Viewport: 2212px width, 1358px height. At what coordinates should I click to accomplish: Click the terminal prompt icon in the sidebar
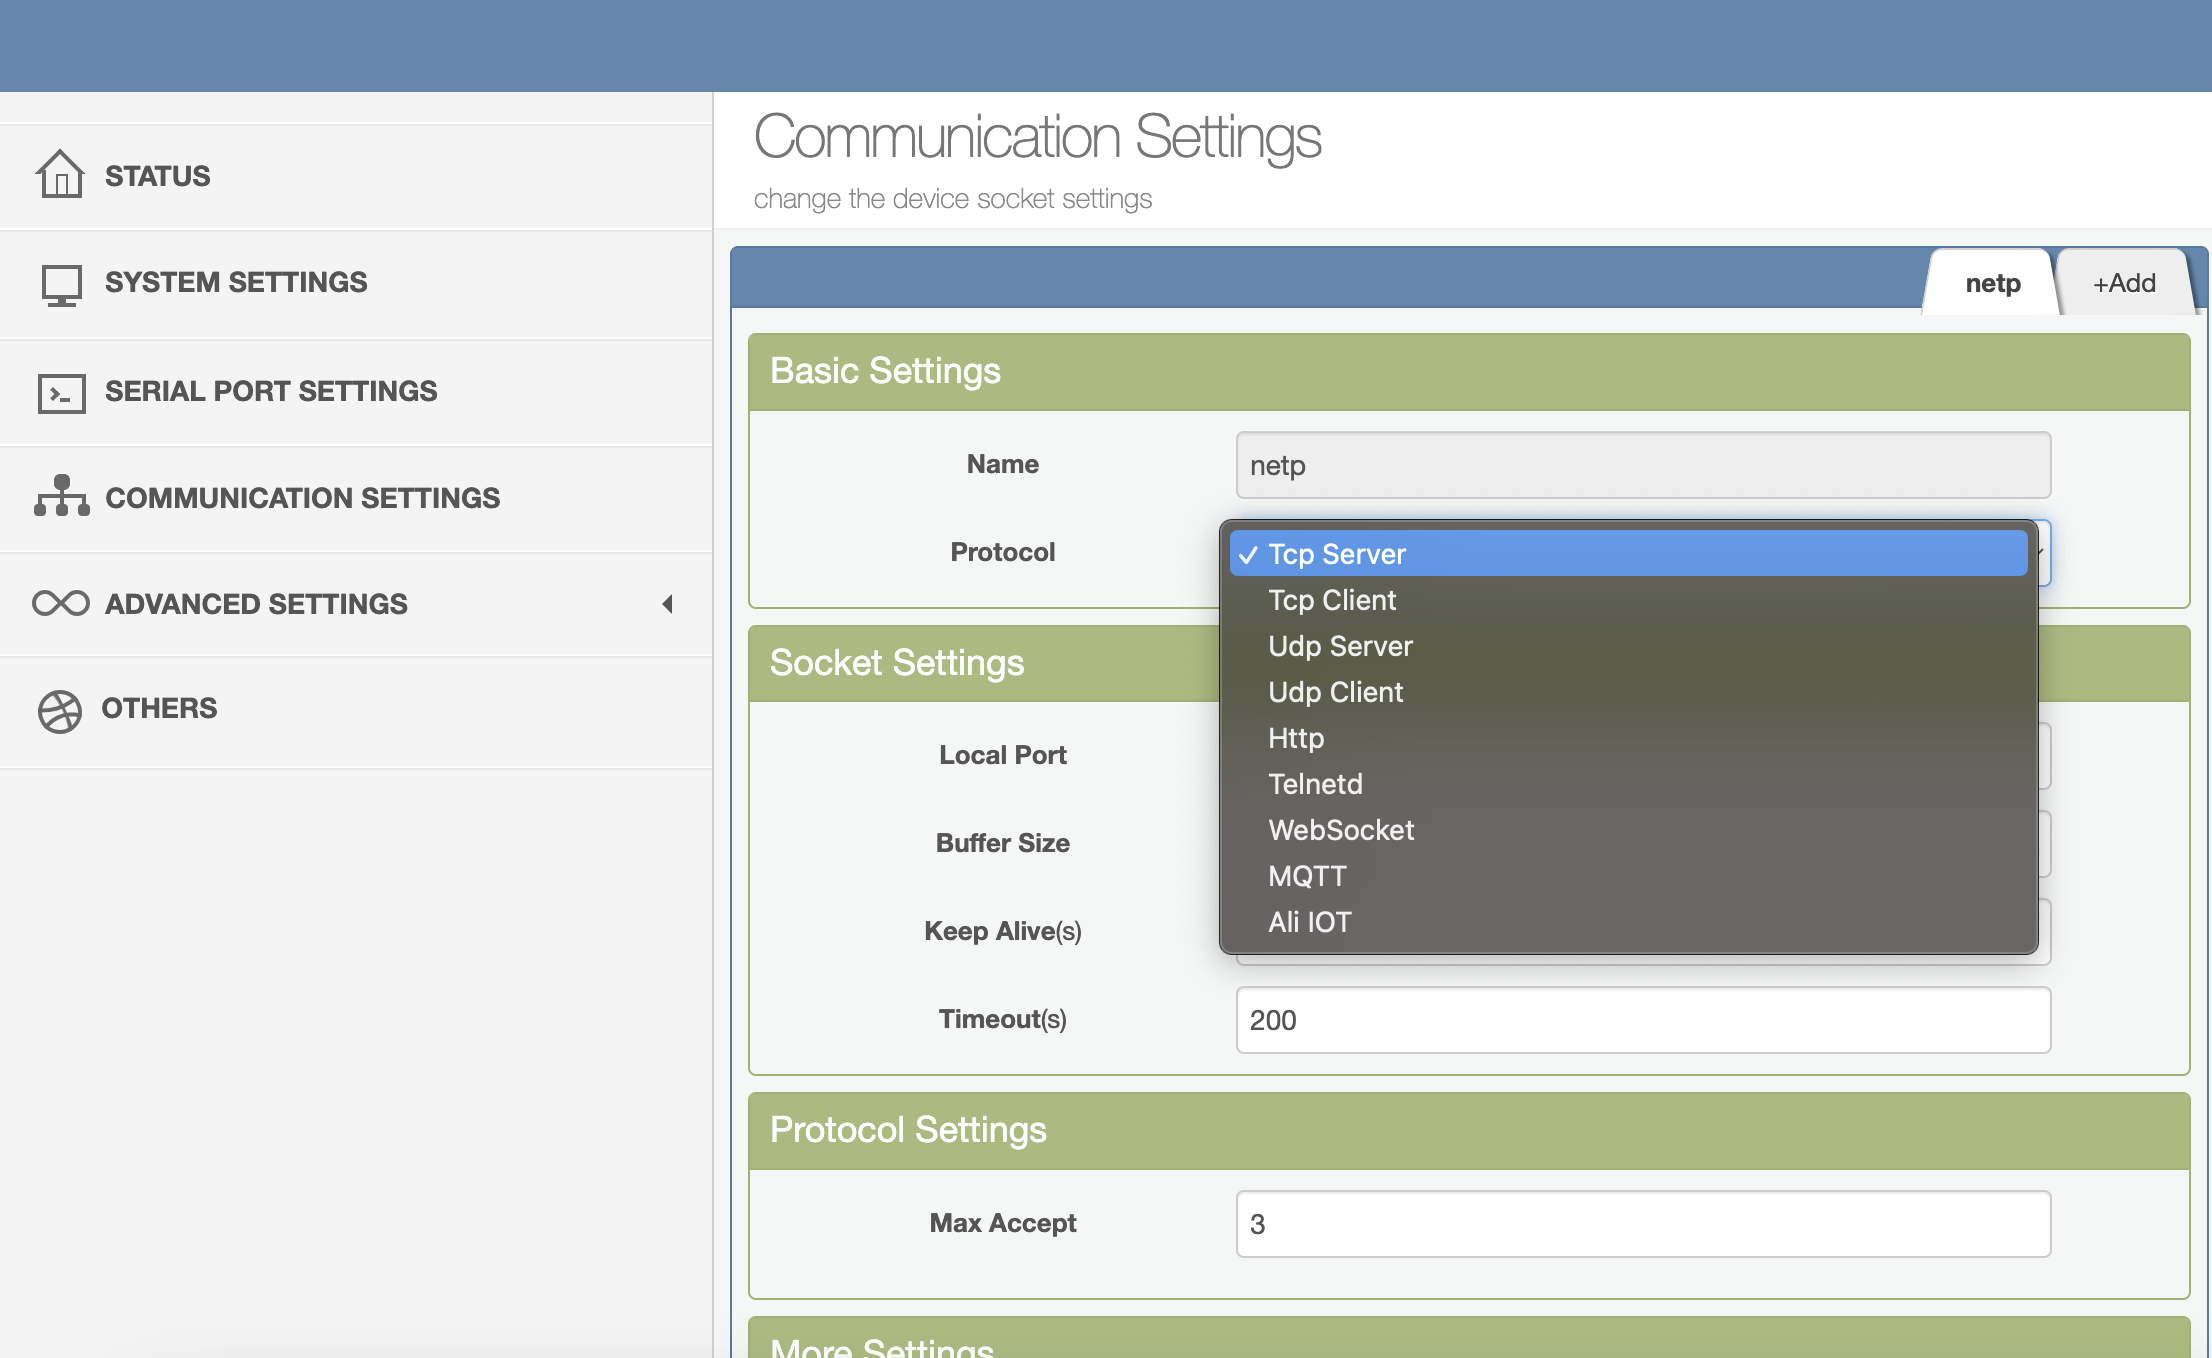pos(60,393)
